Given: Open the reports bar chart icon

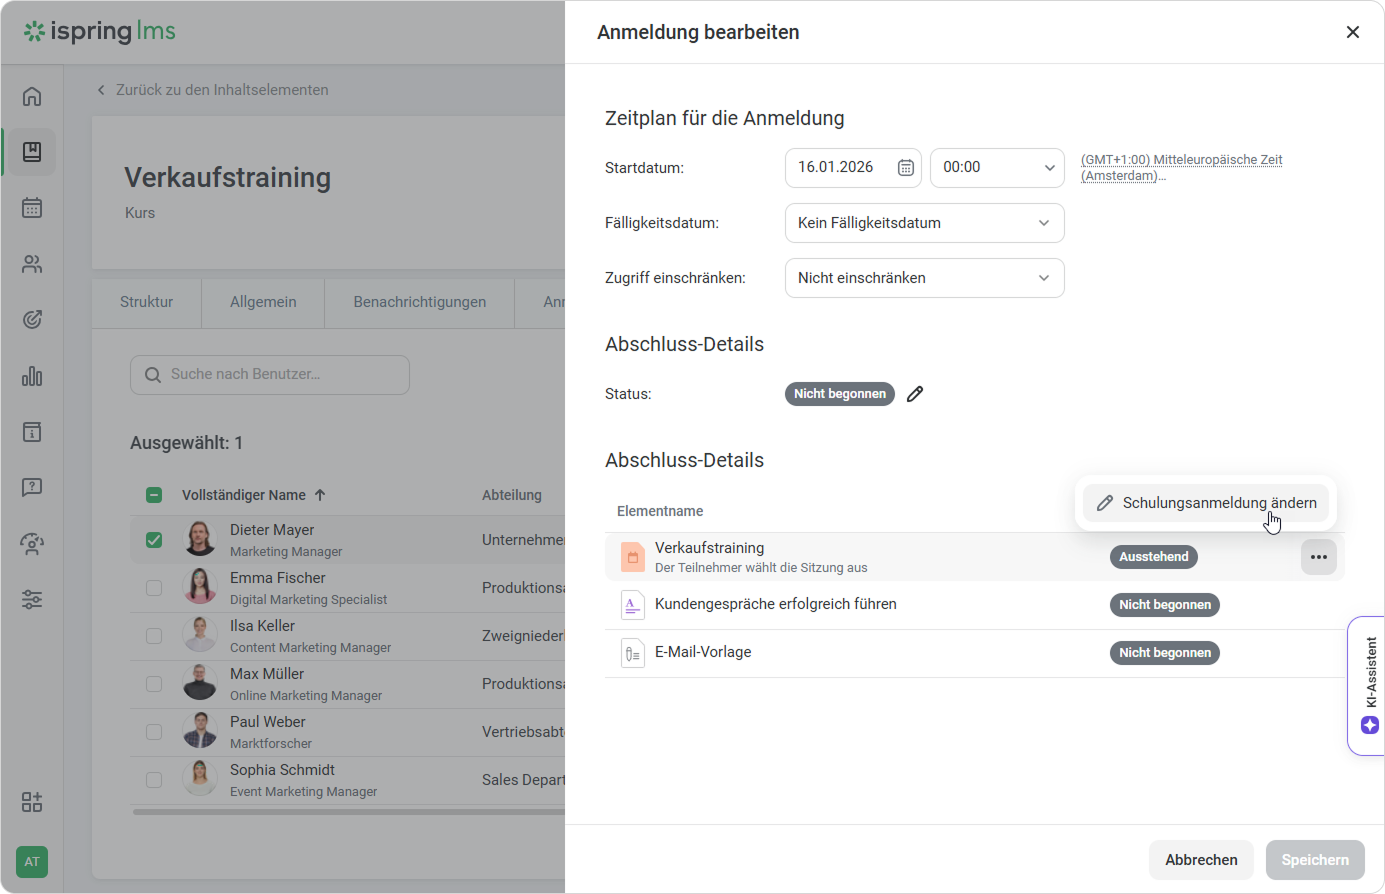Looking at the screenshot, I should (x=32, y=376).
